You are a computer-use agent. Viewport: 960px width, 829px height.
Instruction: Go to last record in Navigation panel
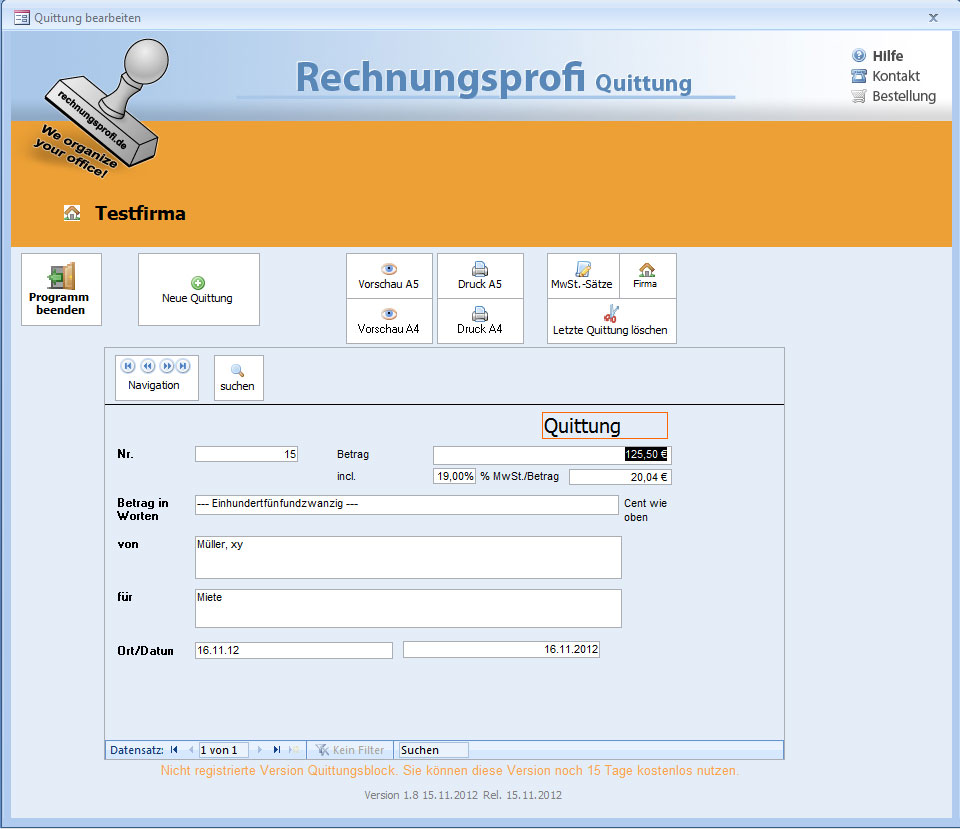183,366
